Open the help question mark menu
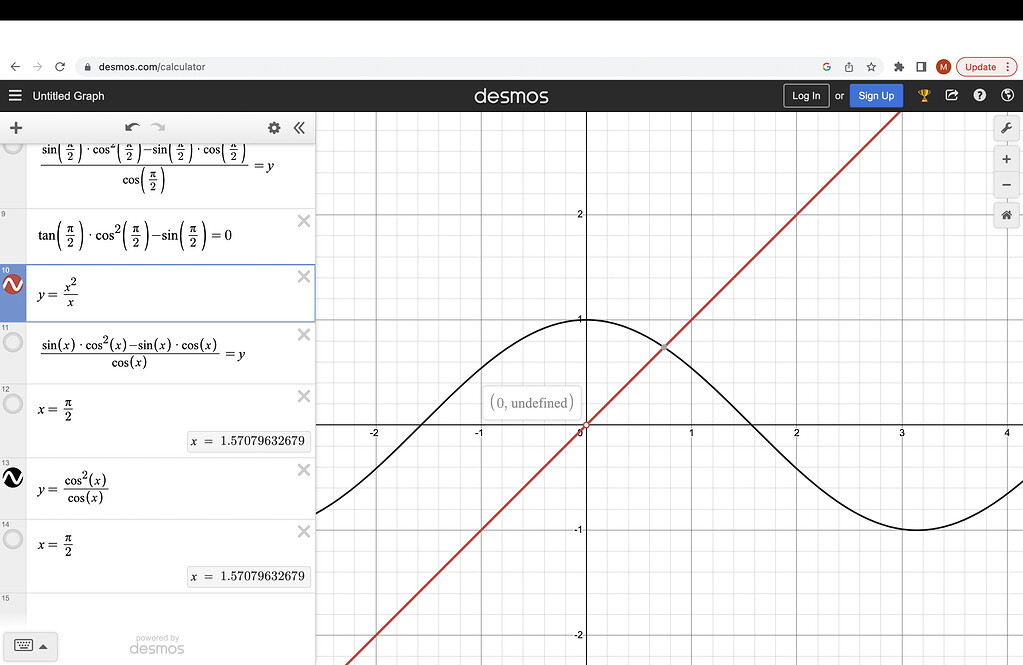Image resolution: width=1023 pixels, height=665 pixels. [979, 95]
